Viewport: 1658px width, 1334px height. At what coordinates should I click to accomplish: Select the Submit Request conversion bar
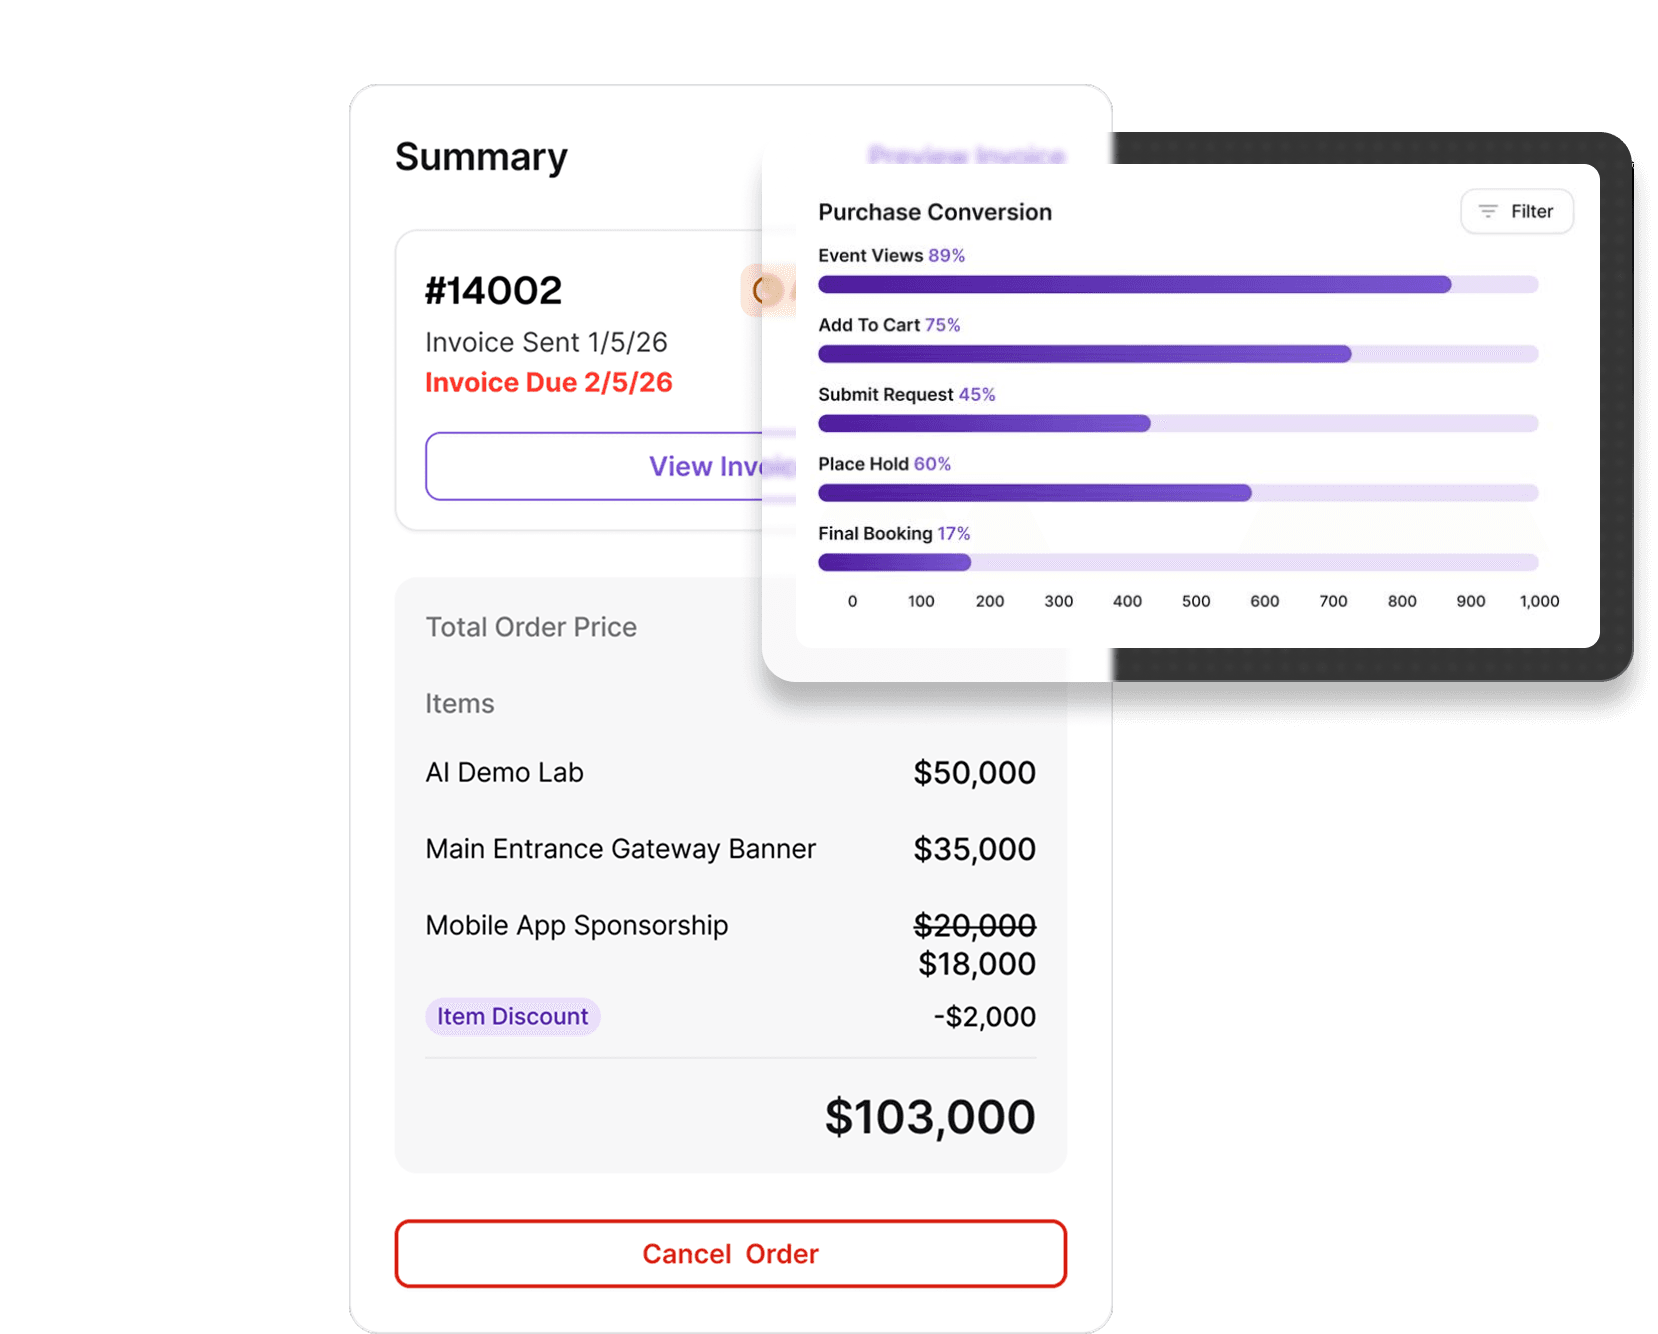[x=985, y=423]
